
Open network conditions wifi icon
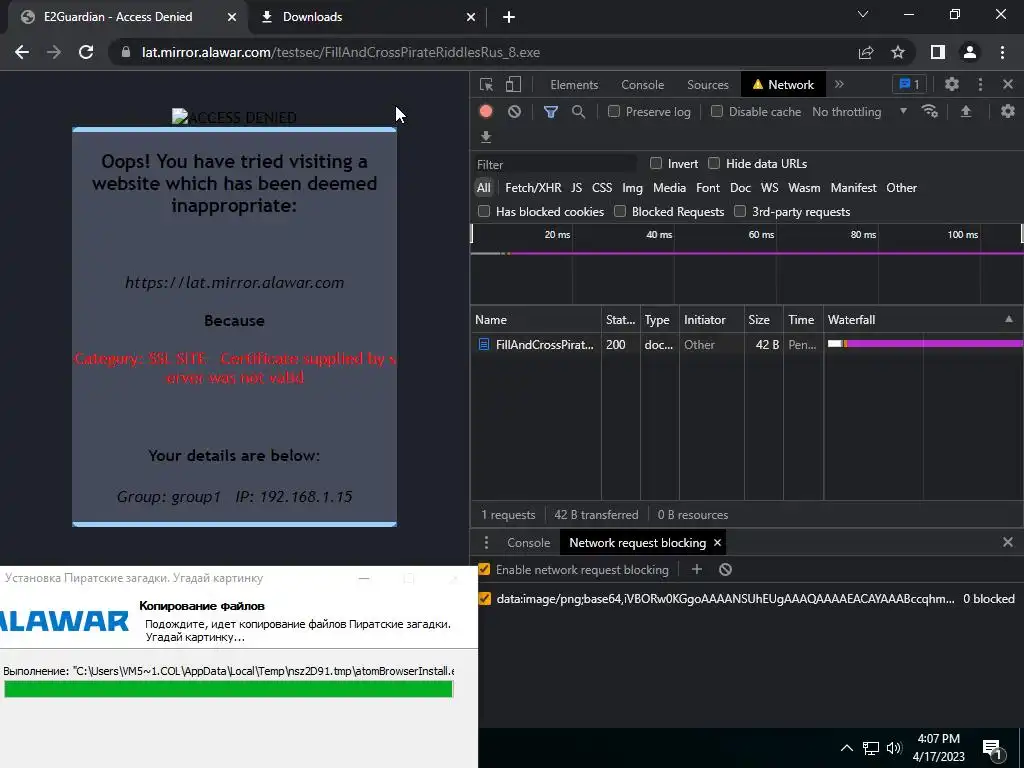tap(929, 112)
